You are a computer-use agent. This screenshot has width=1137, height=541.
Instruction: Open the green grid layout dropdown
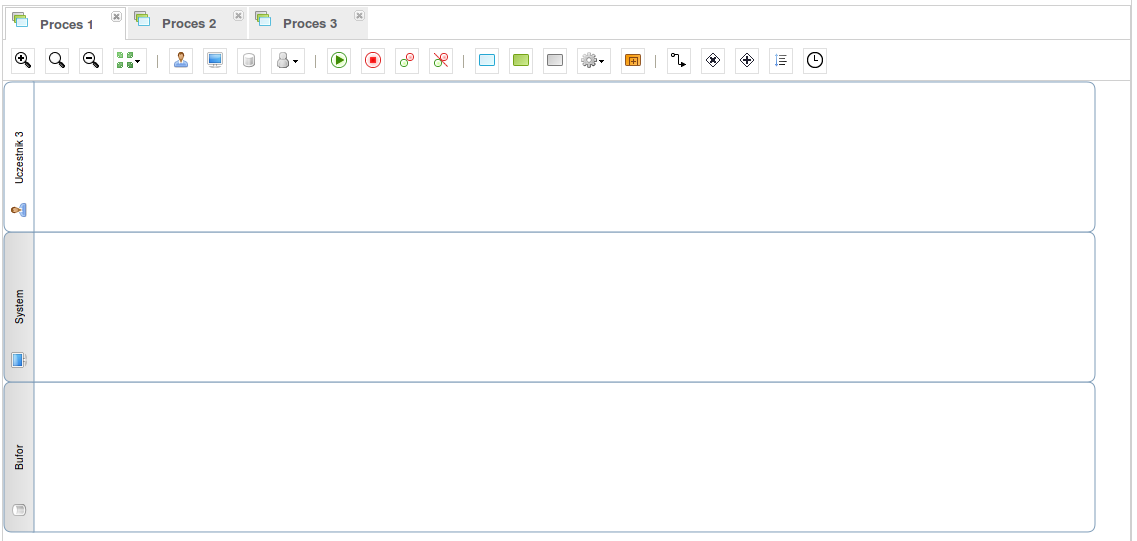pos(129,61)
